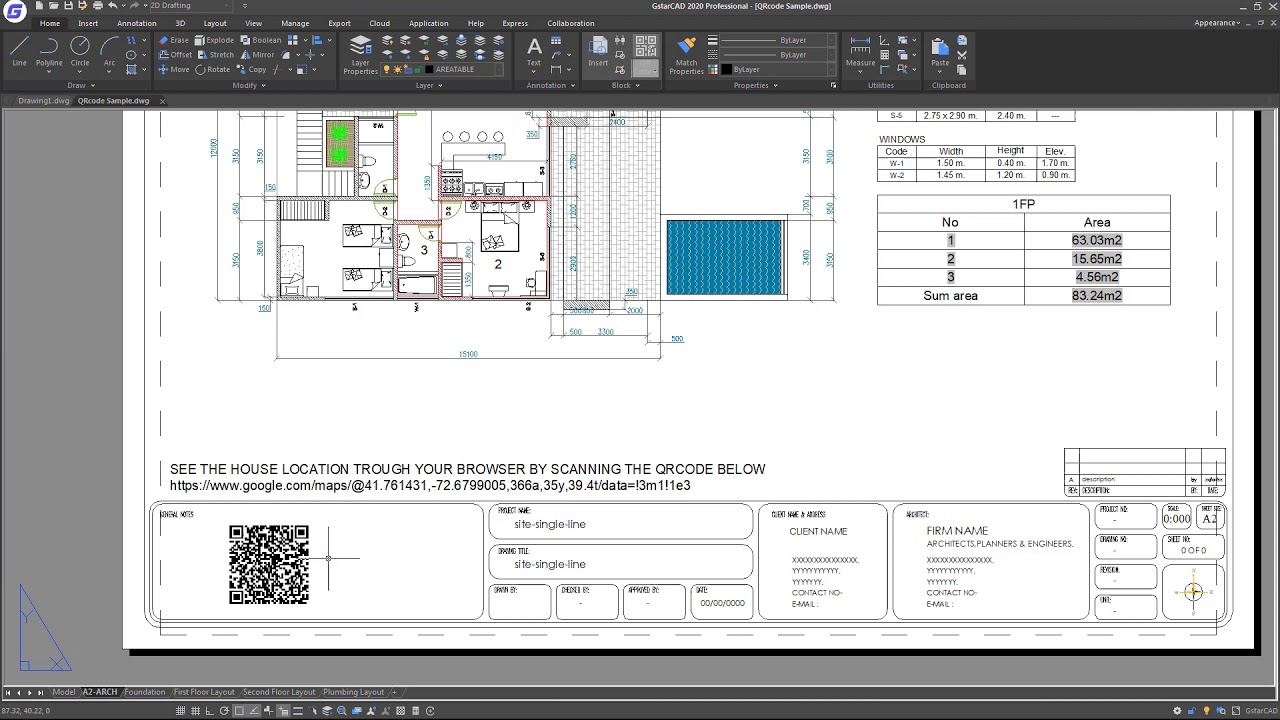The height and width of the screenshot is (720, 1280).
Task: Click the Explode tool
Action: tap(213, 40)
